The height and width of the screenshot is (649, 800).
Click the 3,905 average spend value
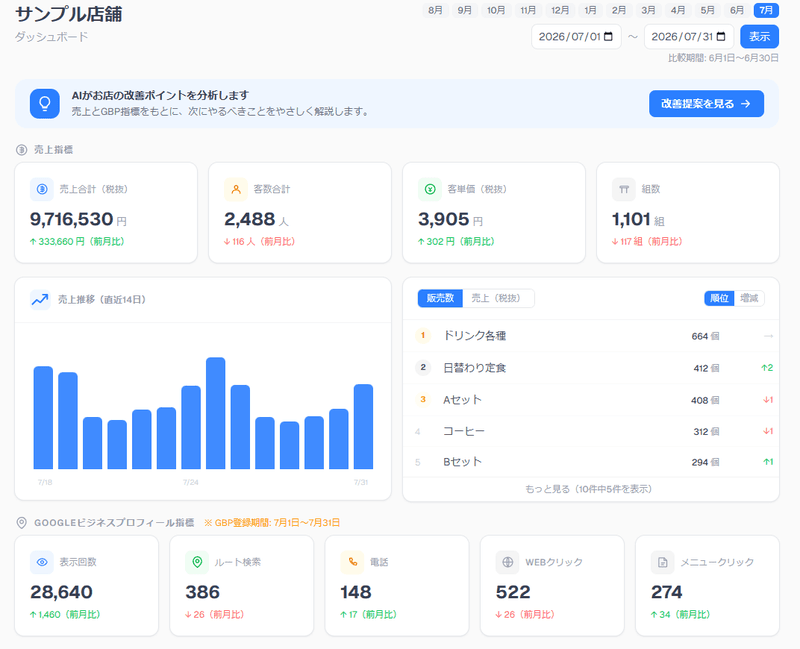tap(443, 219)
